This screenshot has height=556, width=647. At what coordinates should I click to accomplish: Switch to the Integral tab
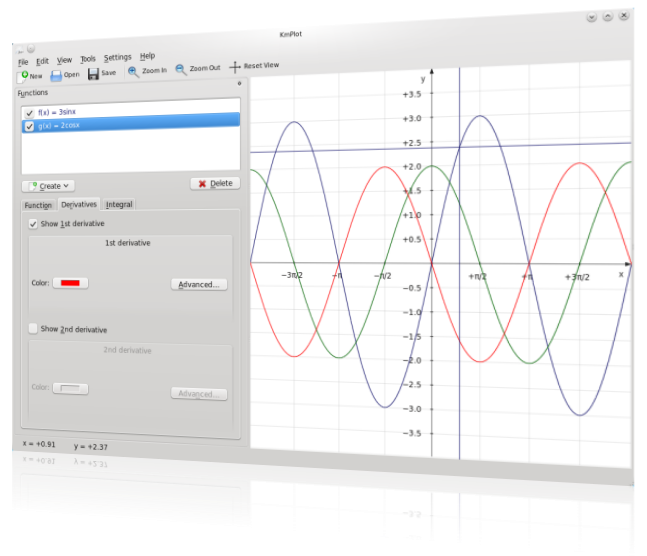click(119, 204)
